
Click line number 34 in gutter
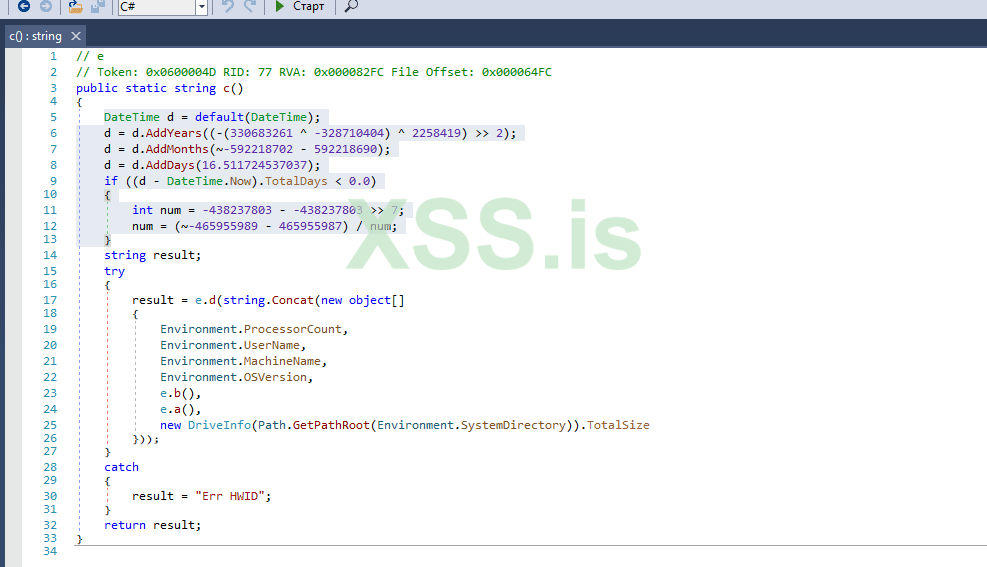[50, 551]
